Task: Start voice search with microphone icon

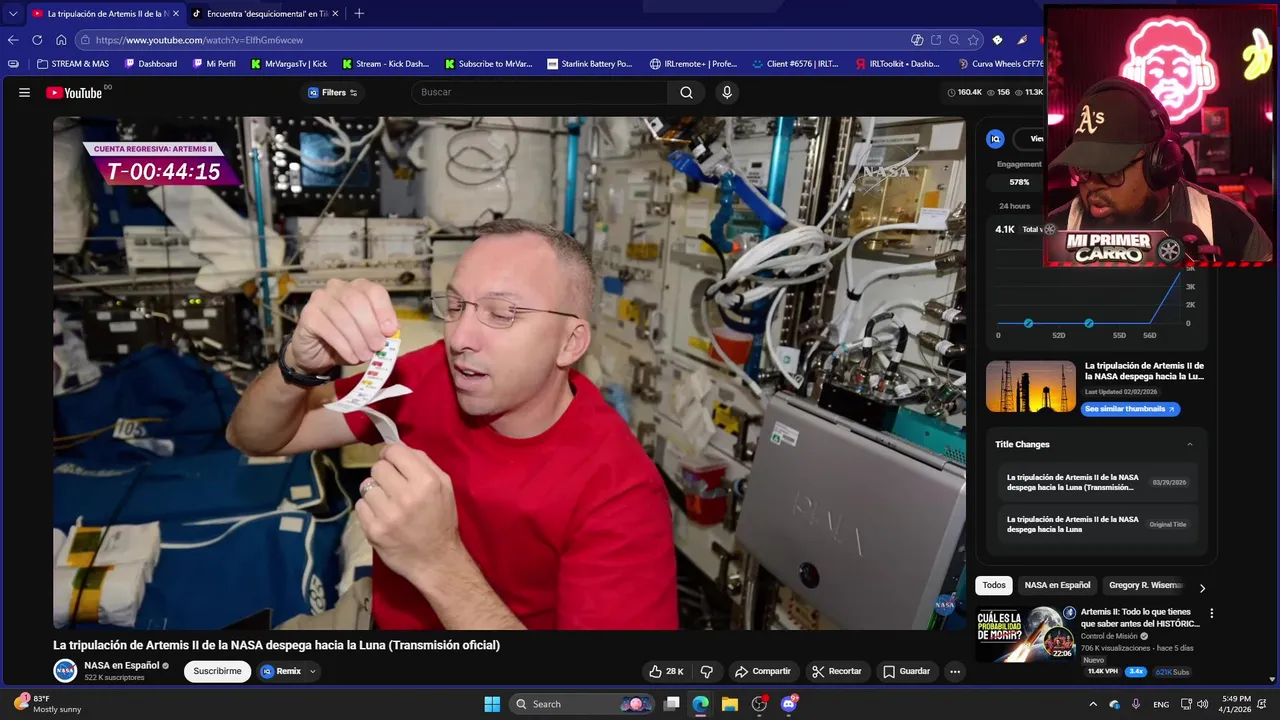Action: pyautogui.click(x=727, y=92)
